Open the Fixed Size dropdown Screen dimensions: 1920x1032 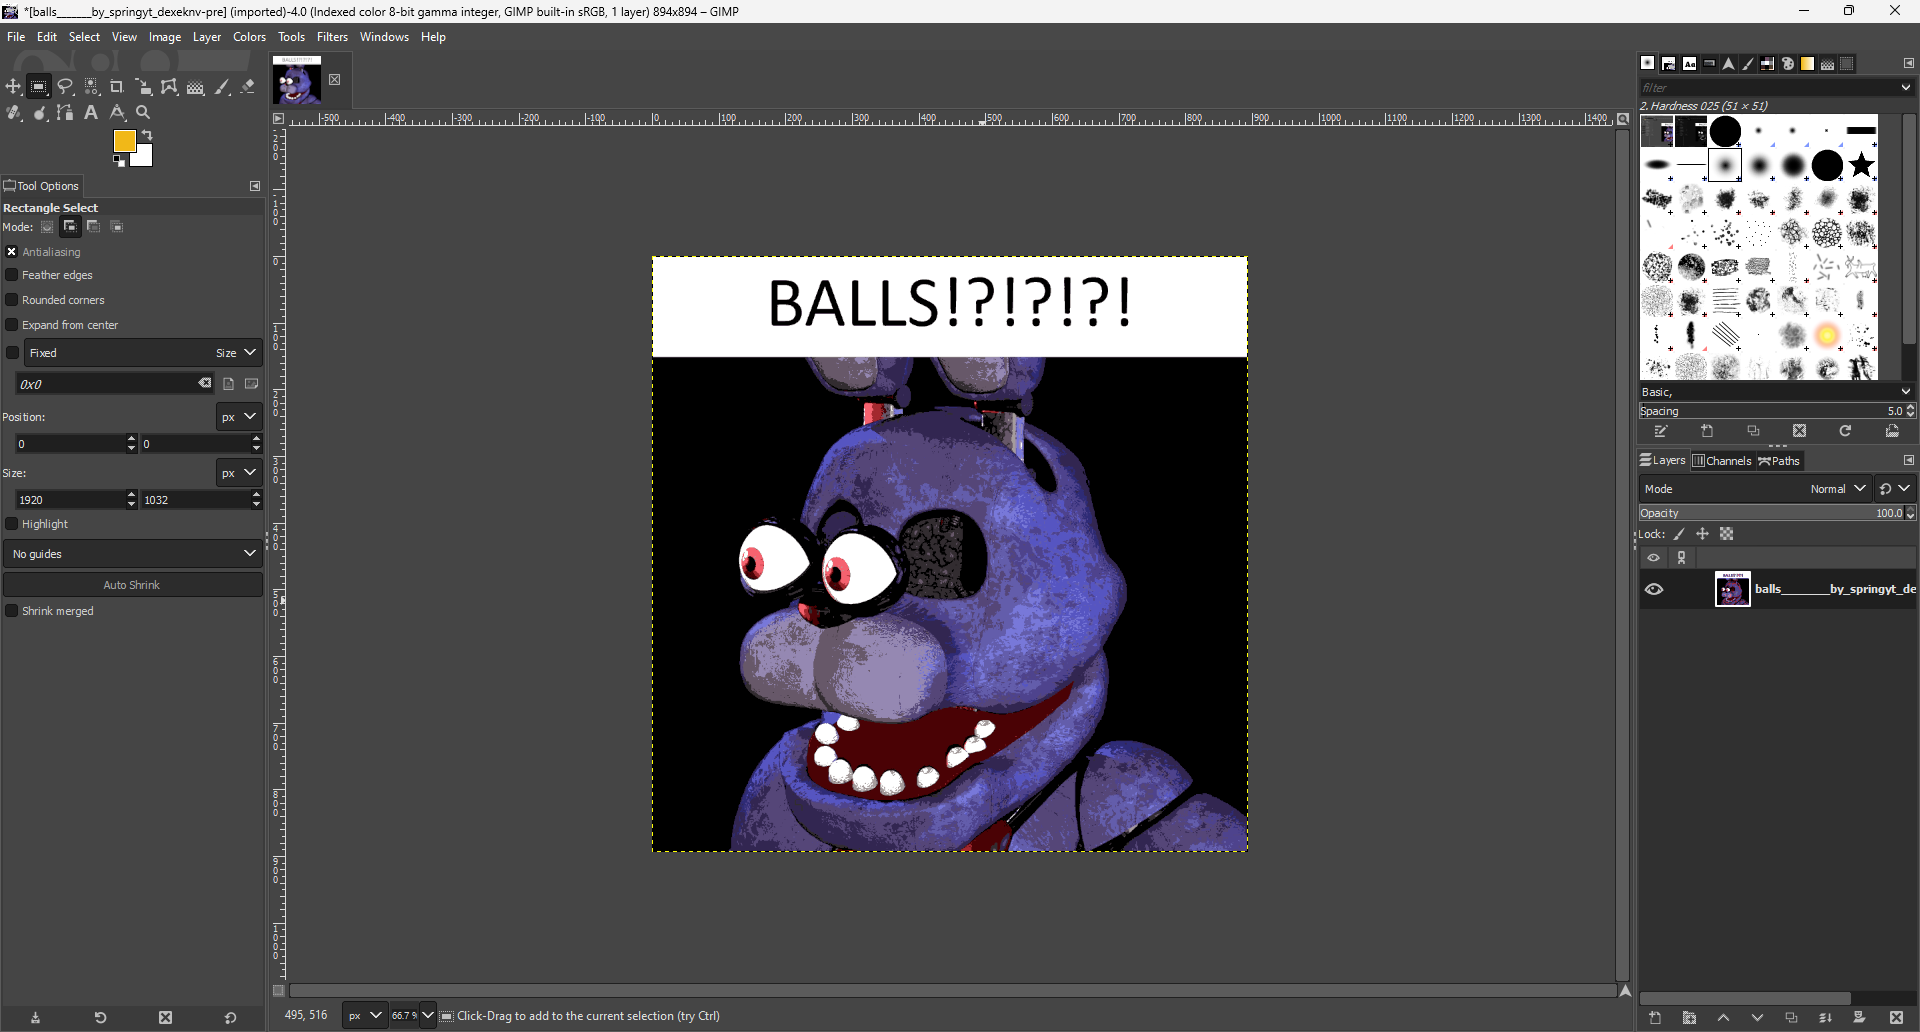click(x=143, y=353)
